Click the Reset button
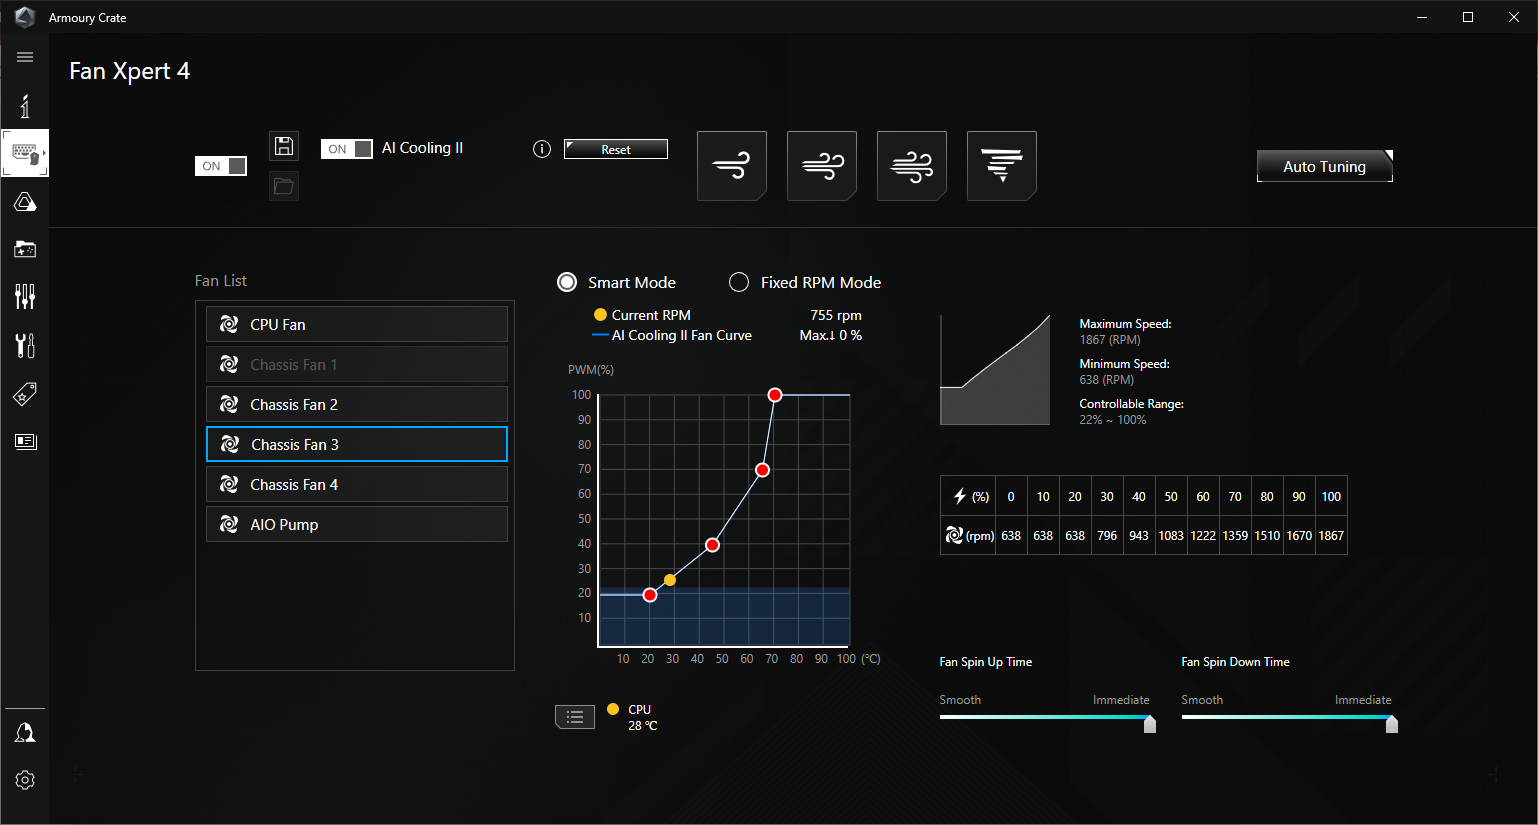The image size is (1538, 825). coord(616,149)
